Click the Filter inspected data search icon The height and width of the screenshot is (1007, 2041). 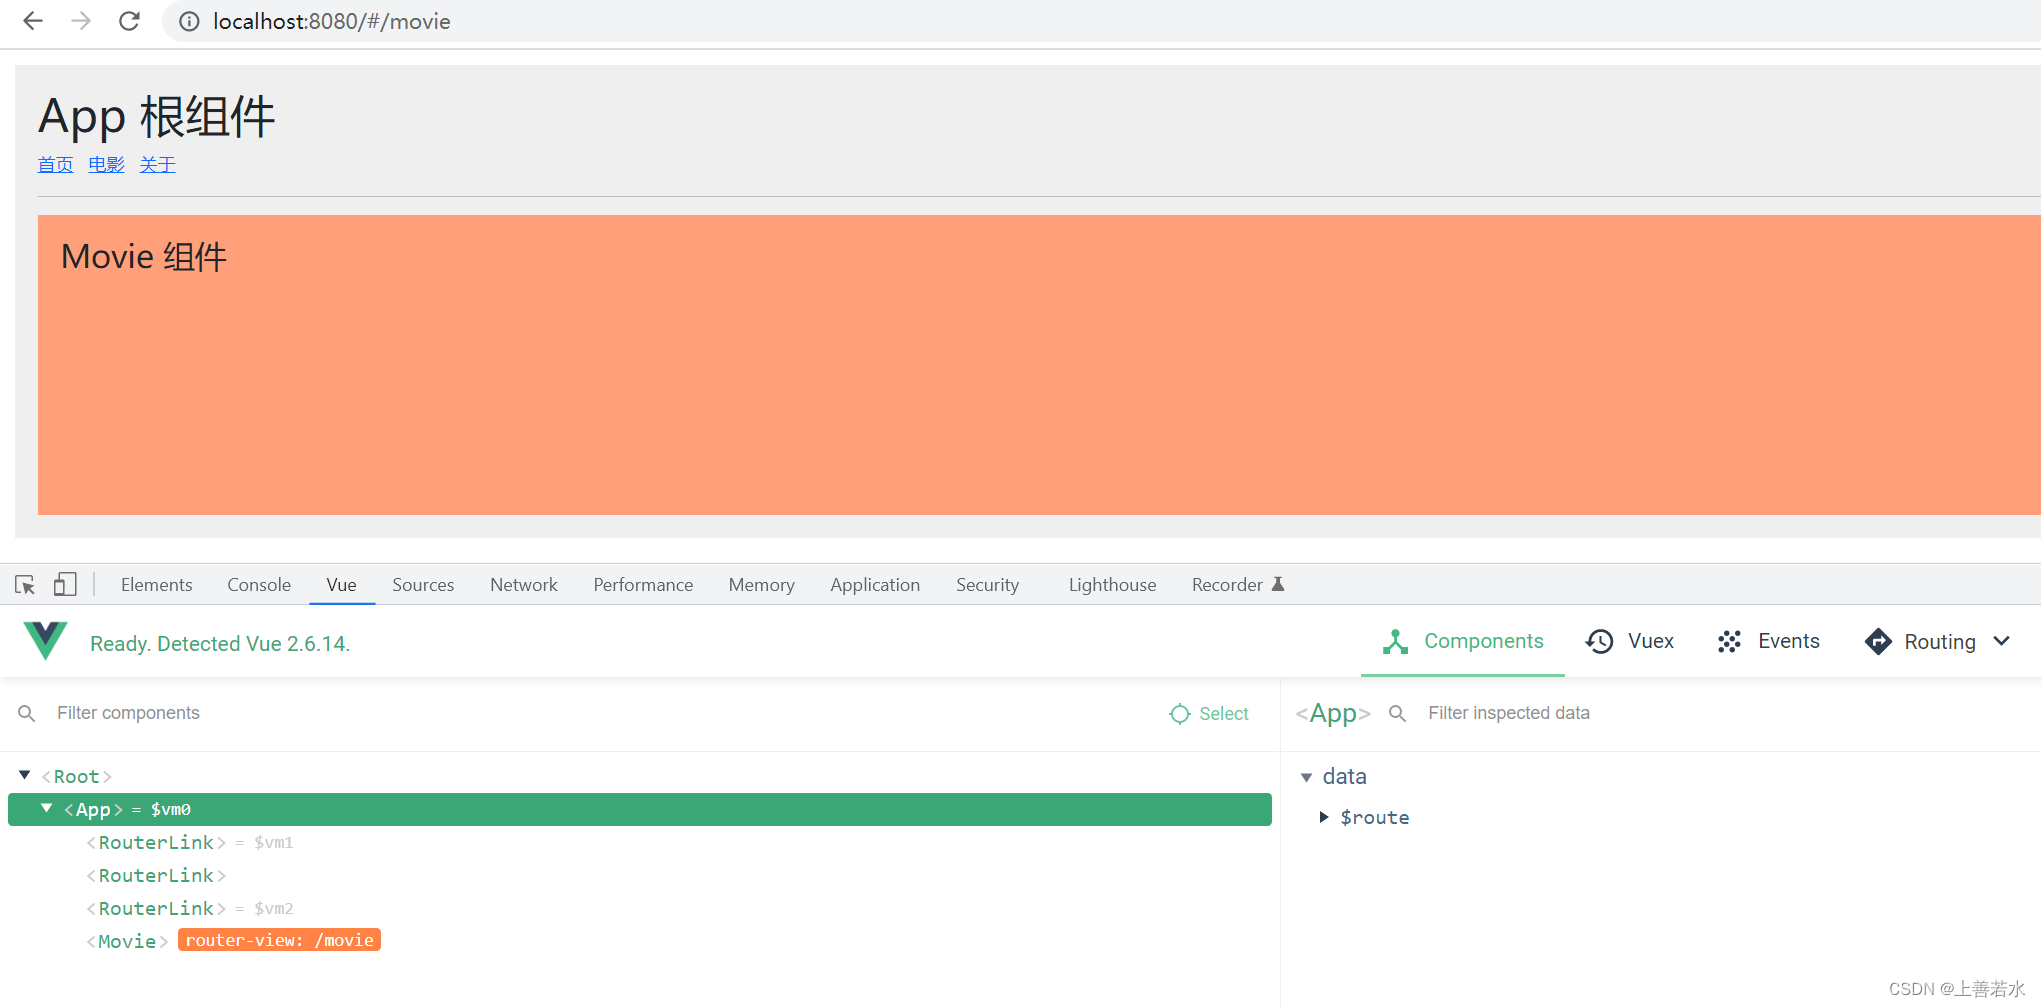point(1398,713)
